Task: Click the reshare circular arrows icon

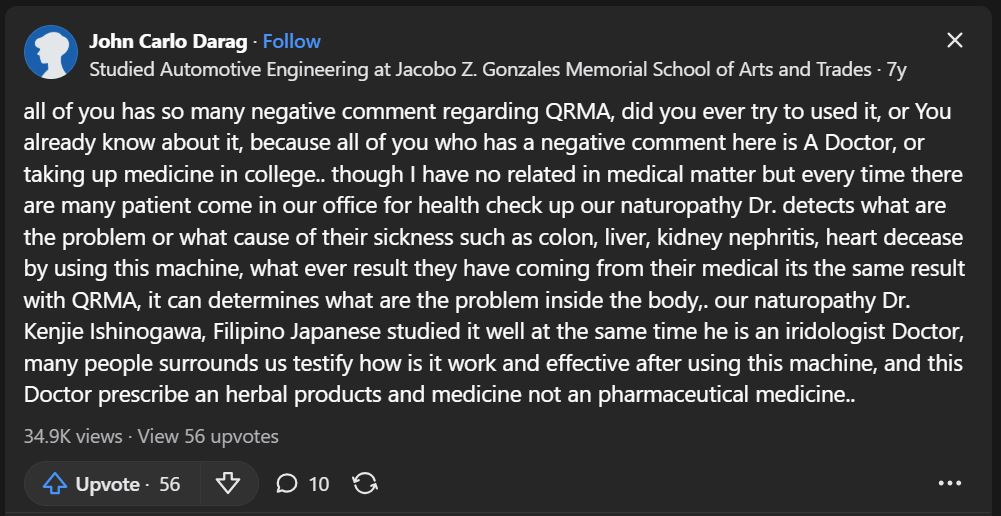Action: pos(365,484)
